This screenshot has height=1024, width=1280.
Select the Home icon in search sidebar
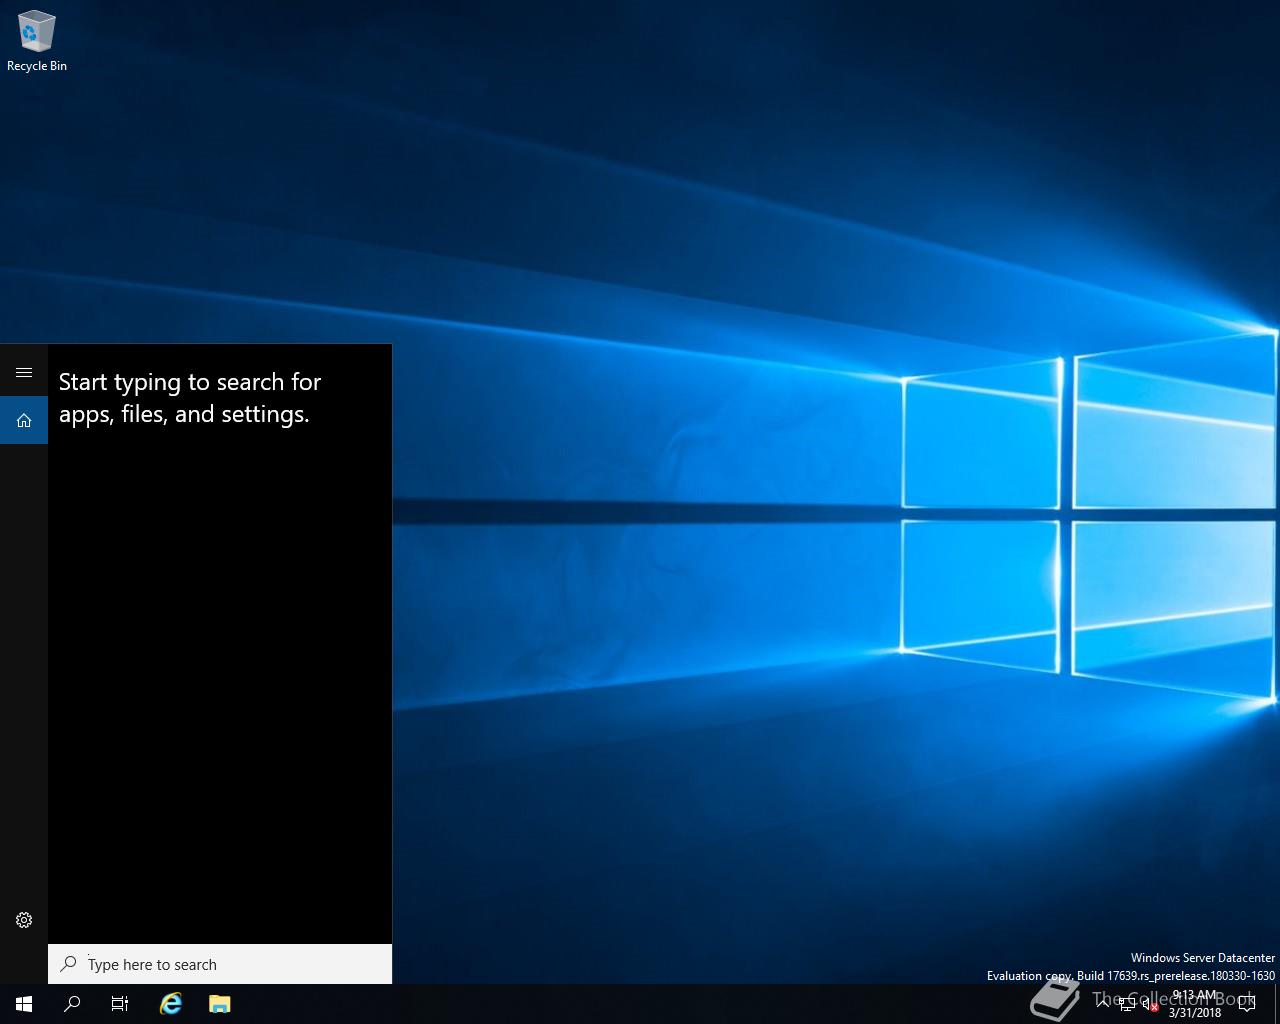coord(24,420)
